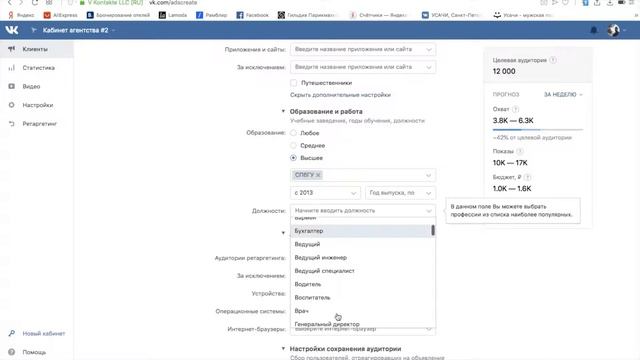The height and width of the screenshot is (360, 640).
Task: Click the help icon next to Бюджет
Action: coord(527,177)
